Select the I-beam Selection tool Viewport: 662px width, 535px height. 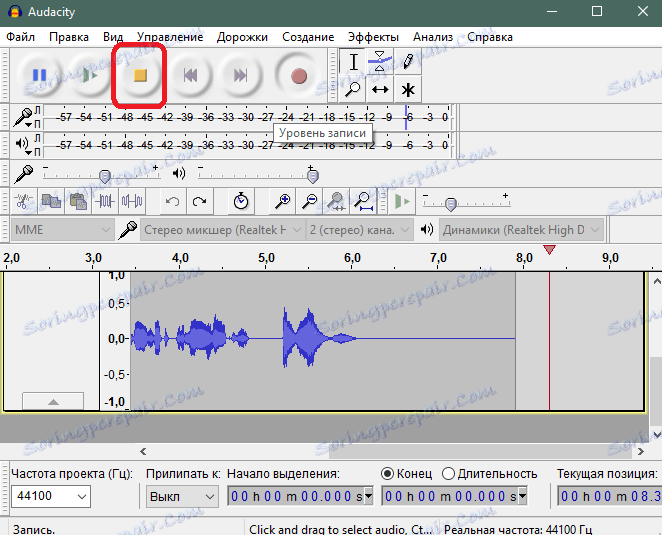tap(353, 62)
